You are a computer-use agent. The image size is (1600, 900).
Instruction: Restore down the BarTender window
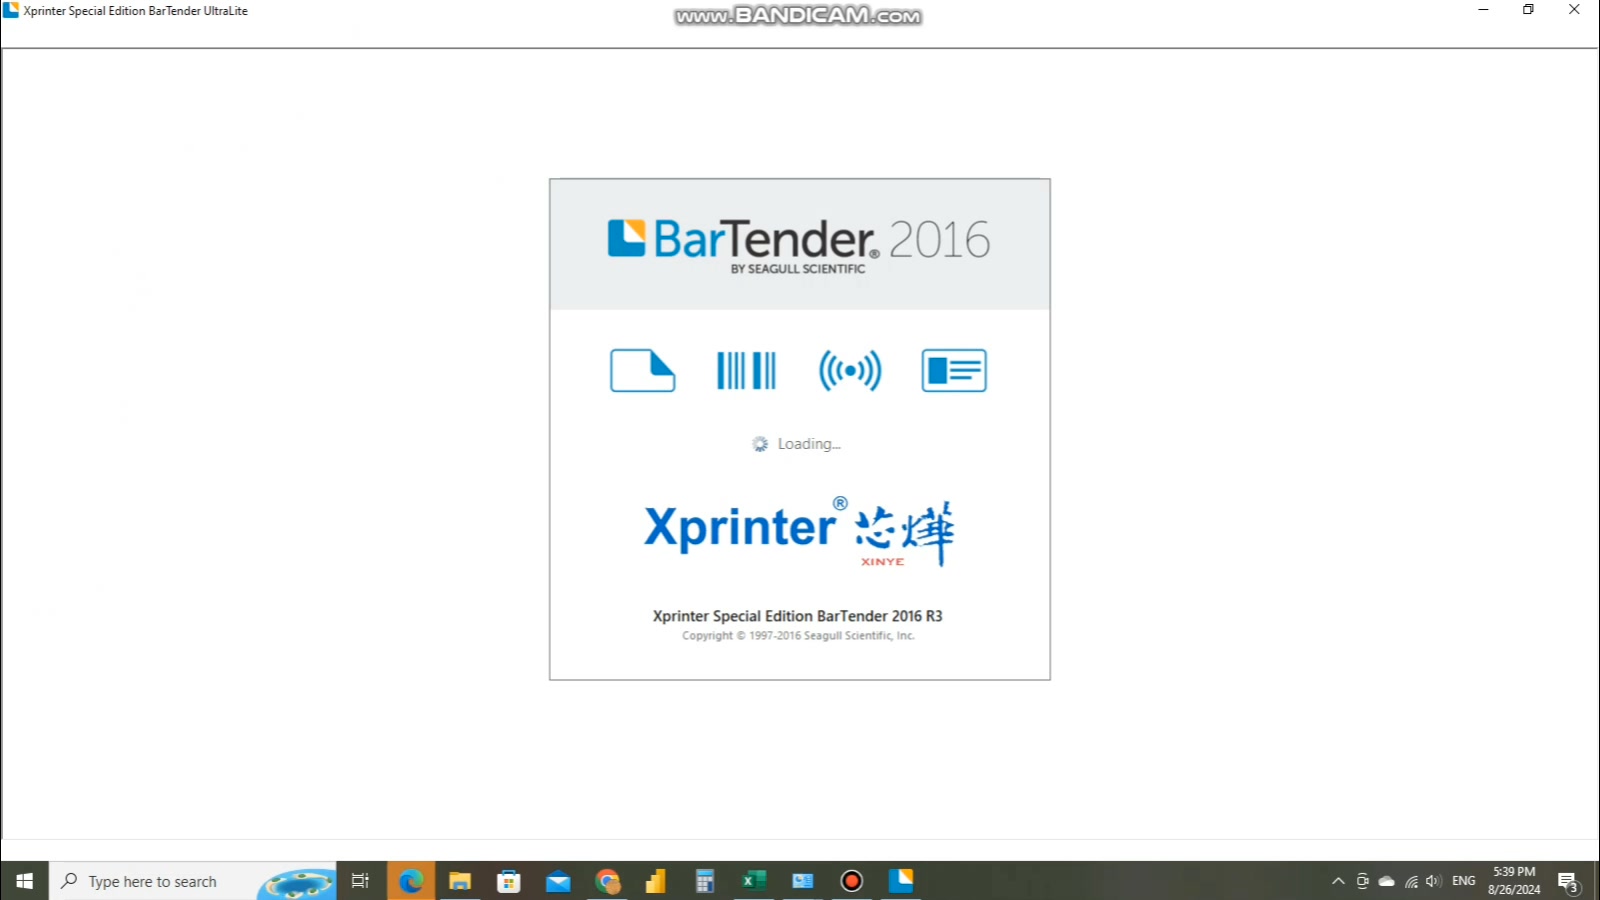tap(1528, 10)
